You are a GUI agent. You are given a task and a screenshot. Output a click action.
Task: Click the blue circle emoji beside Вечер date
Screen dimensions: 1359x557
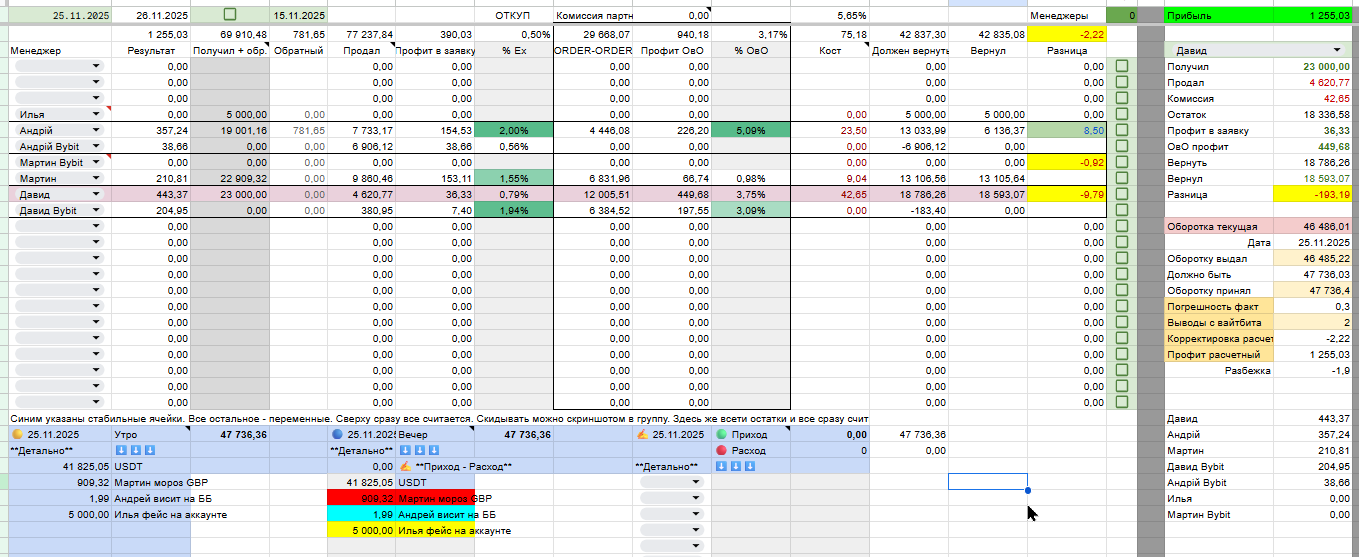click(337, 435)
